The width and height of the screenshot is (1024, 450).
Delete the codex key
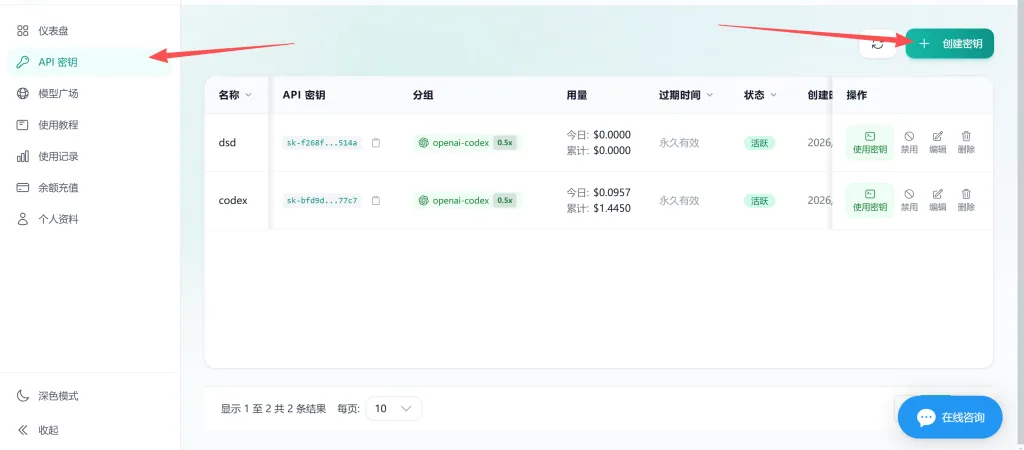tap(967, 201)
